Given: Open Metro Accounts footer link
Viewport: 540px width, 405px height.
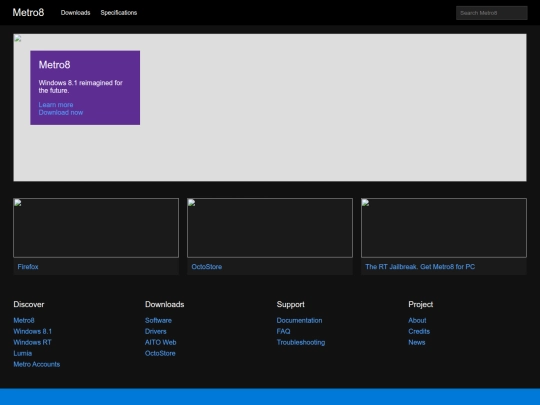Looking at the screenshot, I should tap(37, 364).
